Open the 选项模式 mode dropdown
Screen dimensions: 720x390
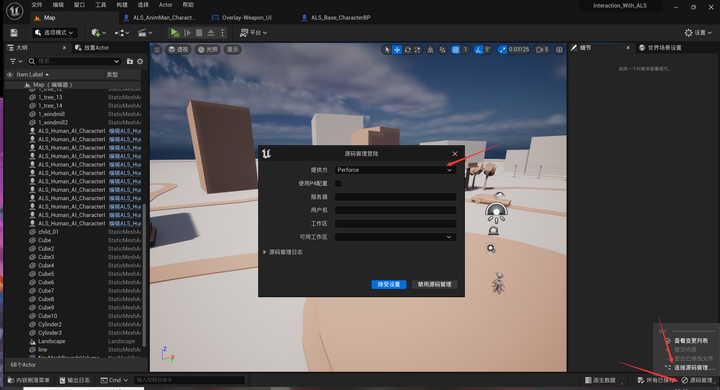point(54,33)
